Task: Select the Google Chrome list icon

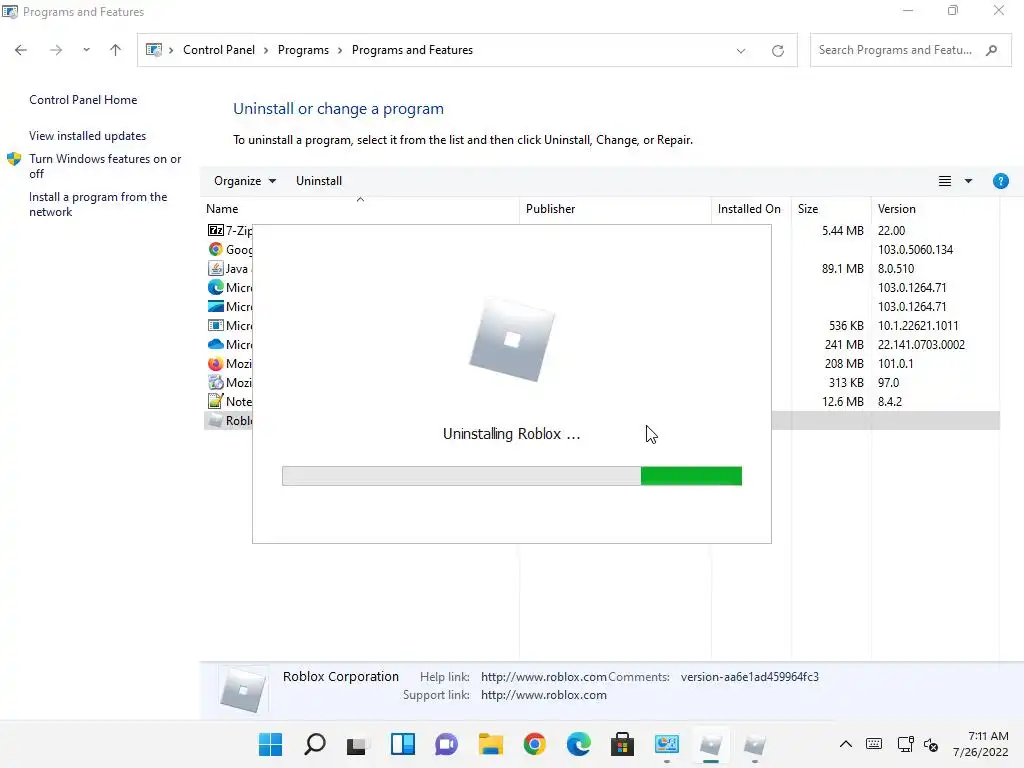Action: (x=216, y=249)
